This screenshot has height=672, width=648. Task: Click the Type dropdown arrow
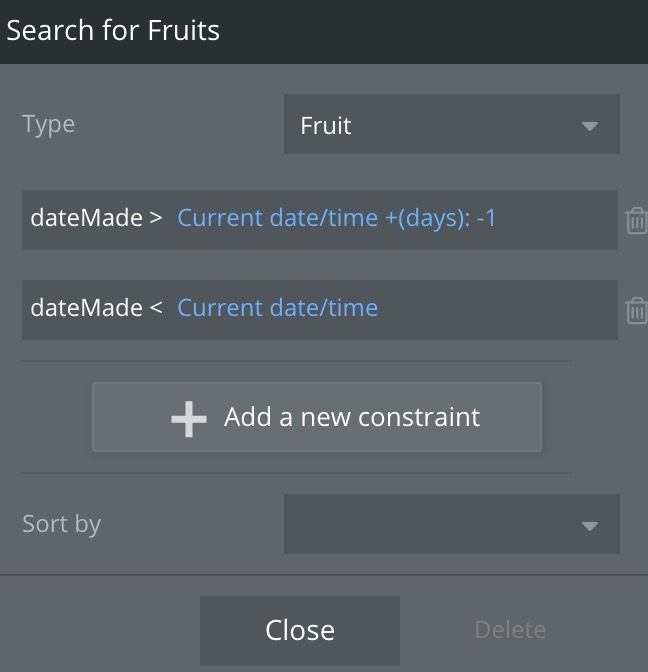pos(589,126)
